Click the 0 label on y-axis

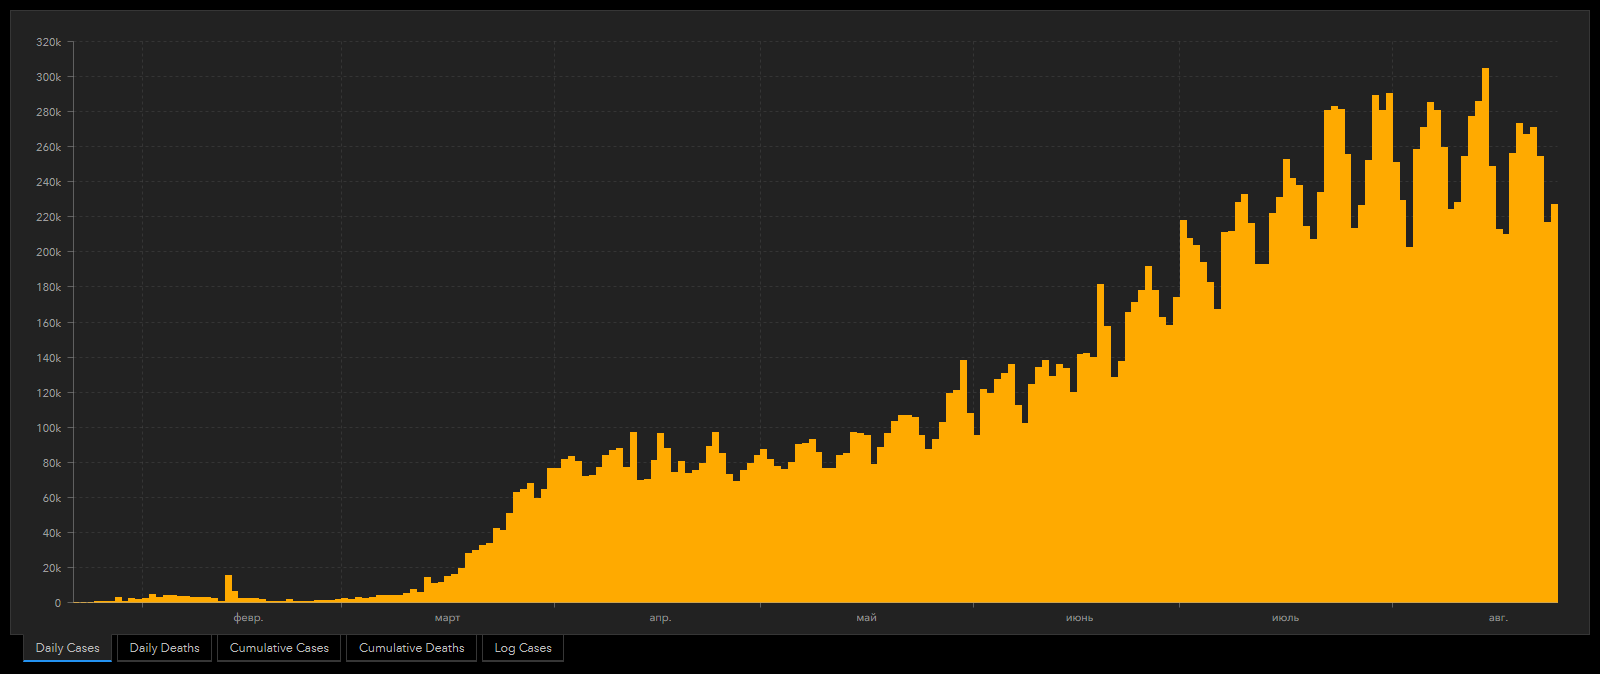click(x=58, y=603)
